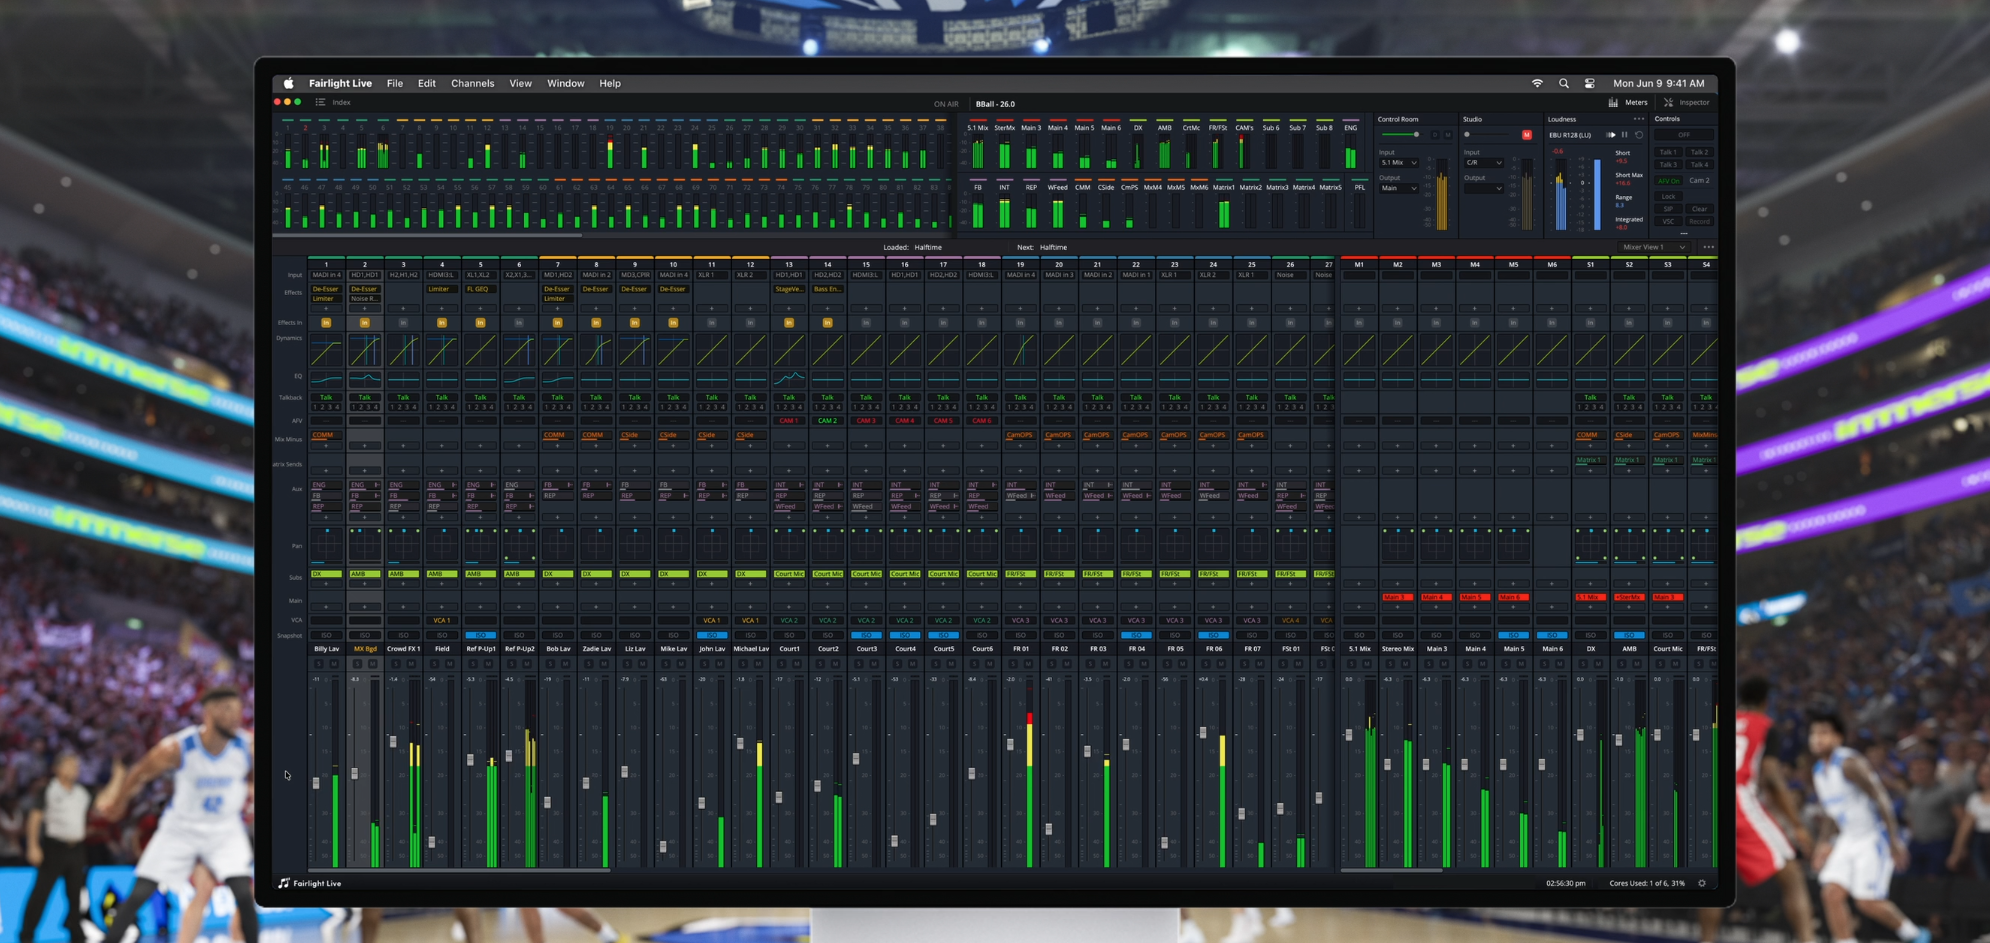The height and width of the screenshot is (943, 1990).
Task: Add a main assignment on channel 4
Action: pyautogui.click(x=442, y=607)
